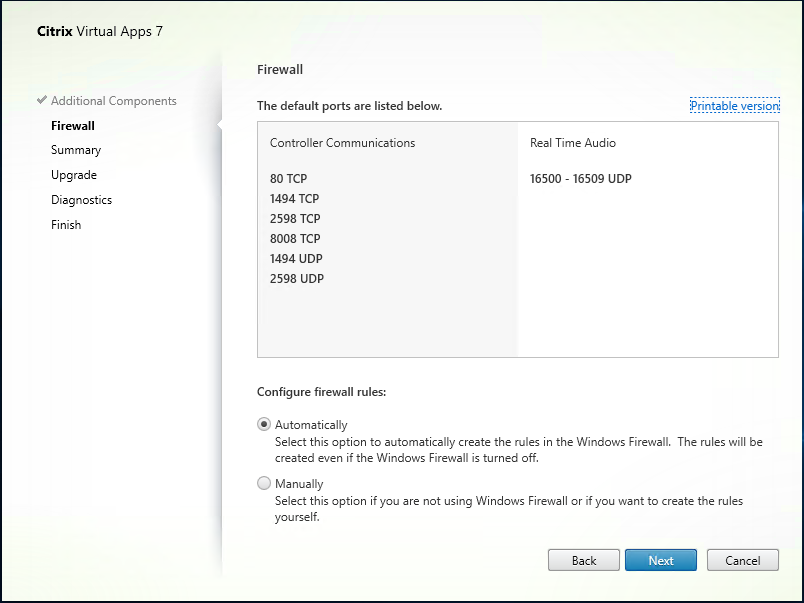Image resolution: width=804 pixels, height=603 pixels.
Task: Jump to the Diagnostics step
Action: point(81,200)
